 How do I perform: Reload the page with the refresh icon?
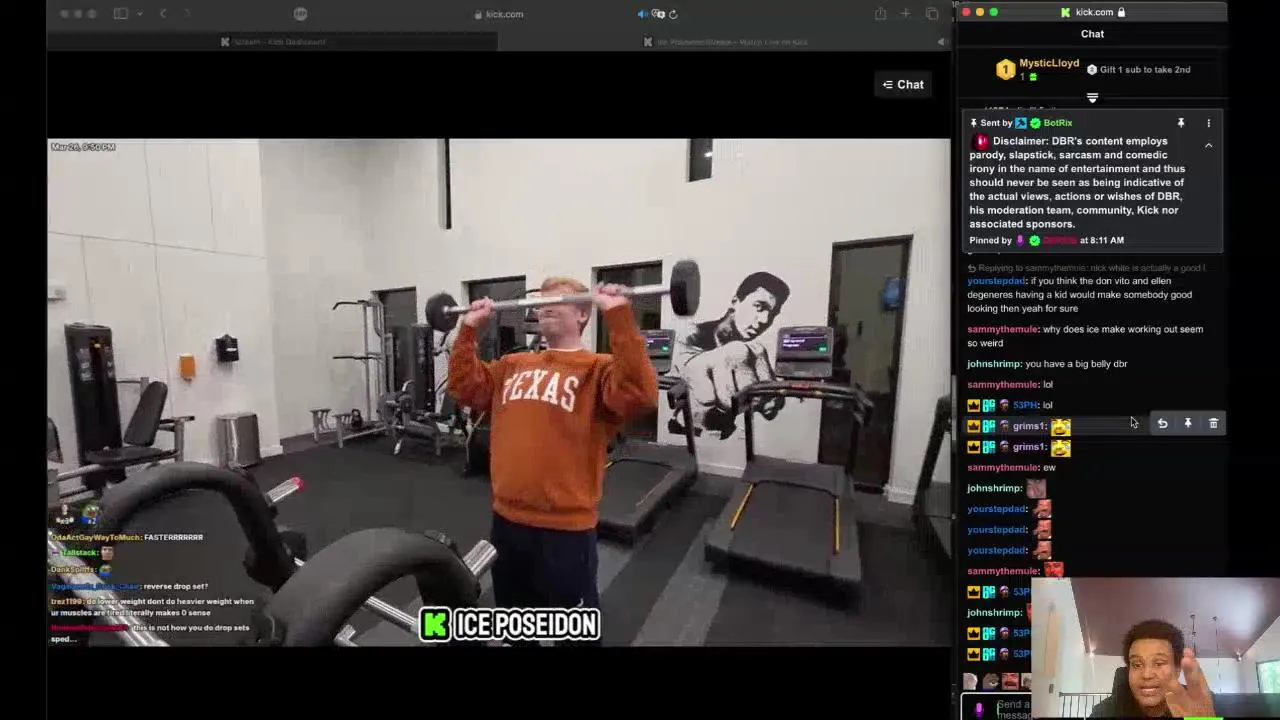tap(673, 14)
